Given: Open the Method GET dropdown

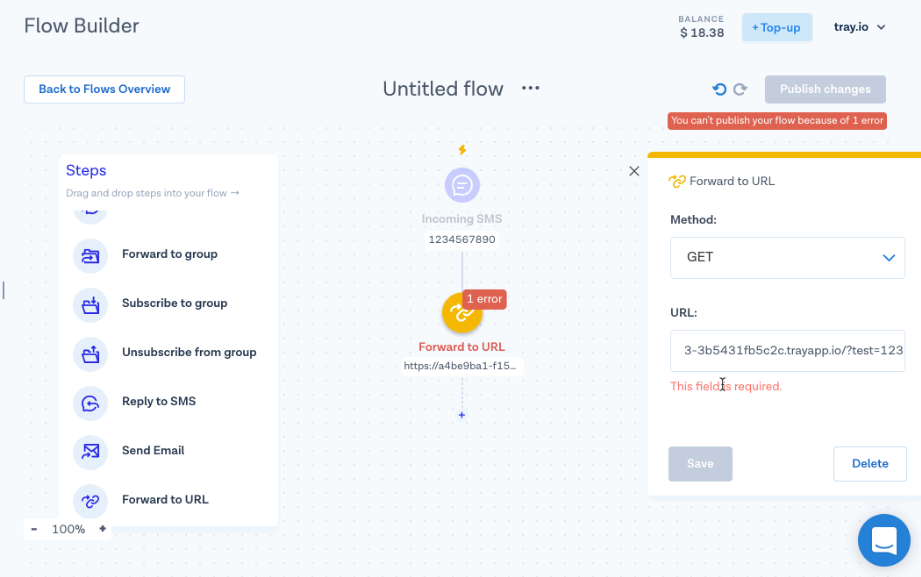Looking at the screenshot, I should coord(787,258).
